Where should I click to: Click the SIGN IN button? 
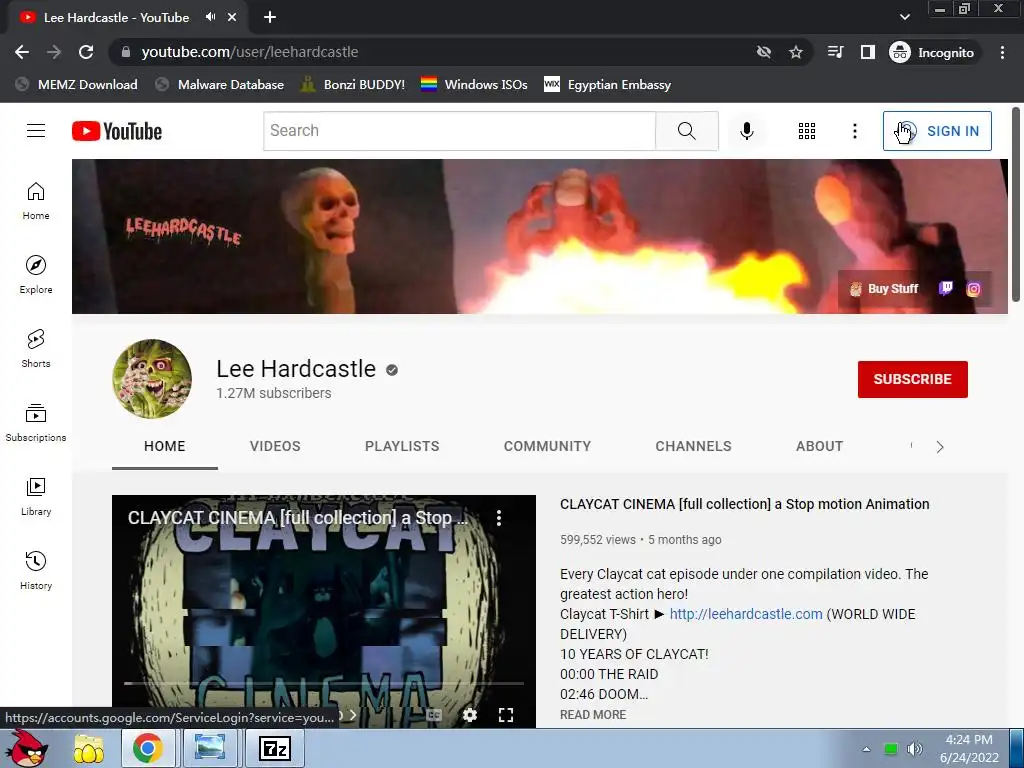[x=937, y=131]
